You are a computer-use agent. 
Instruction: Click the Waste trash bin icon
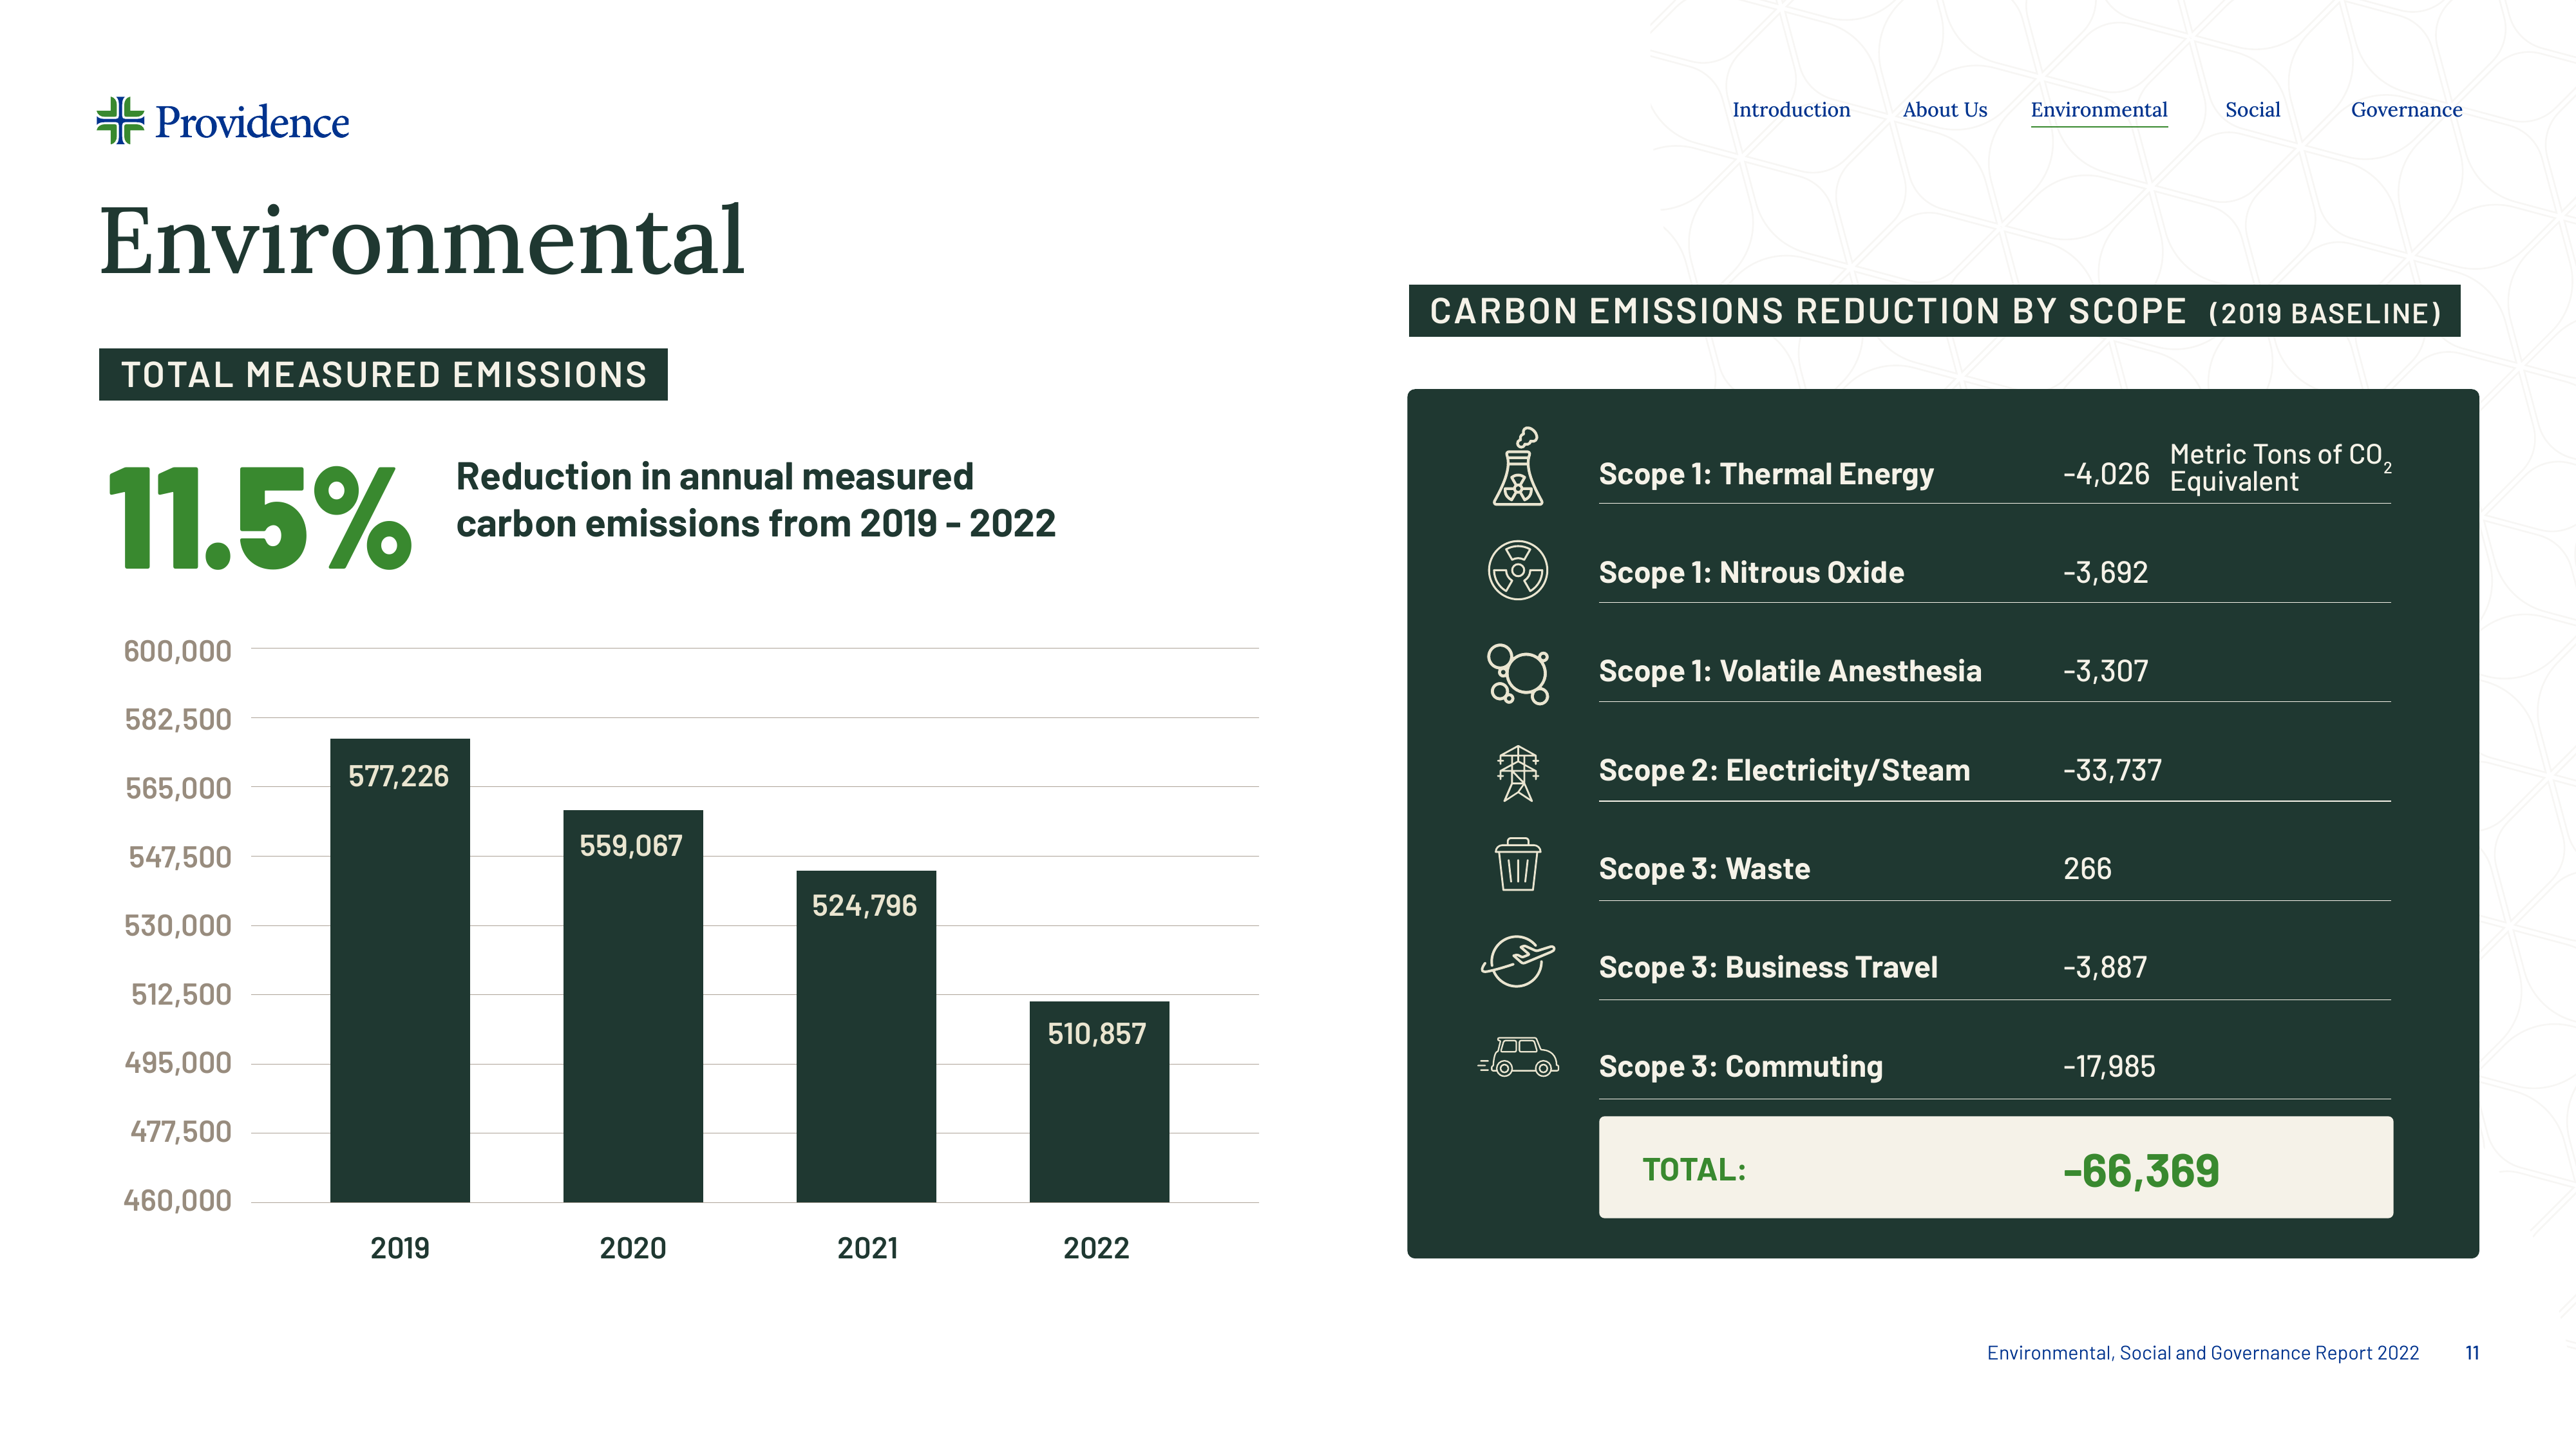(1518, 864)
